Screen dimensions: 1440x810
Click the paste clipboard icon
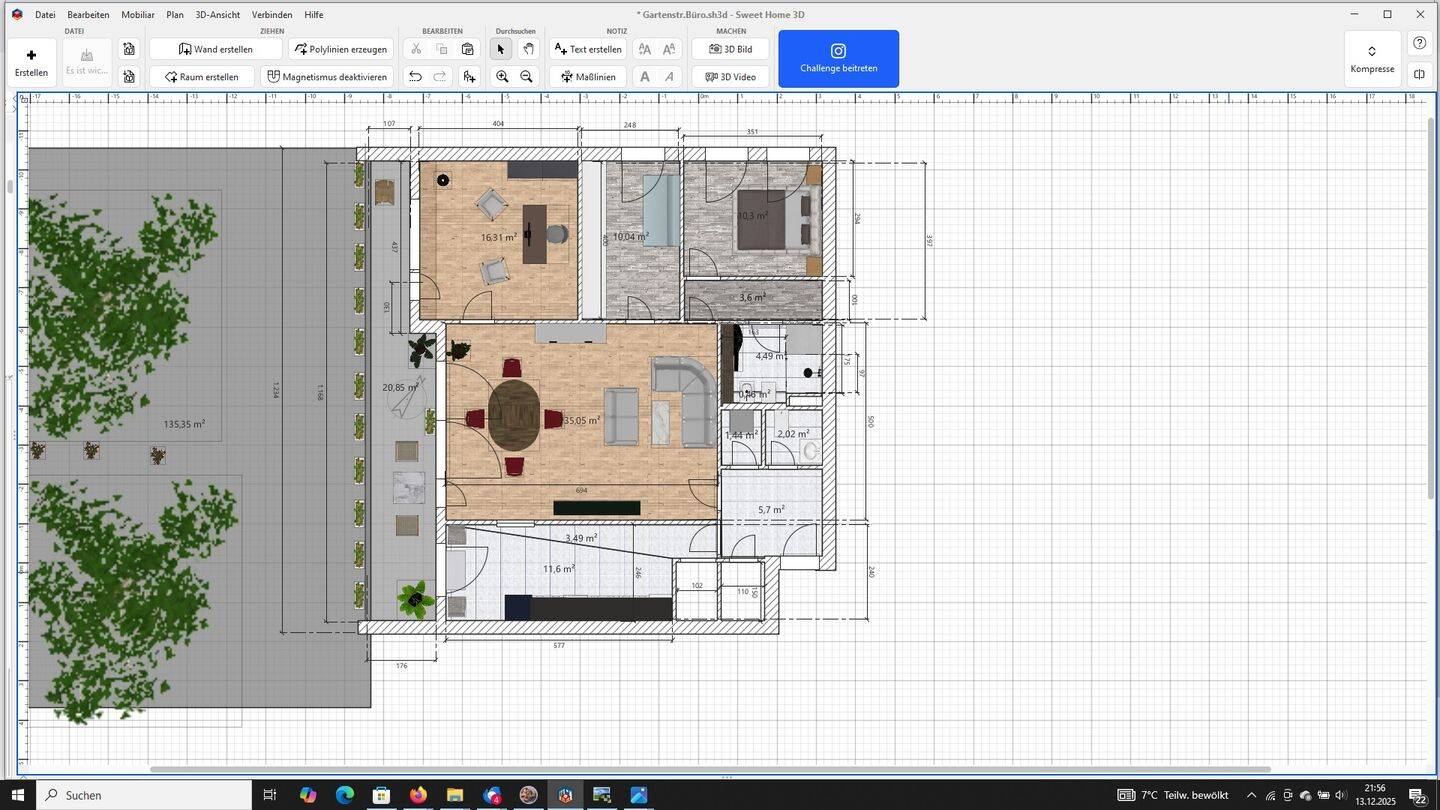pyautogui.click(x=467, y=49)
